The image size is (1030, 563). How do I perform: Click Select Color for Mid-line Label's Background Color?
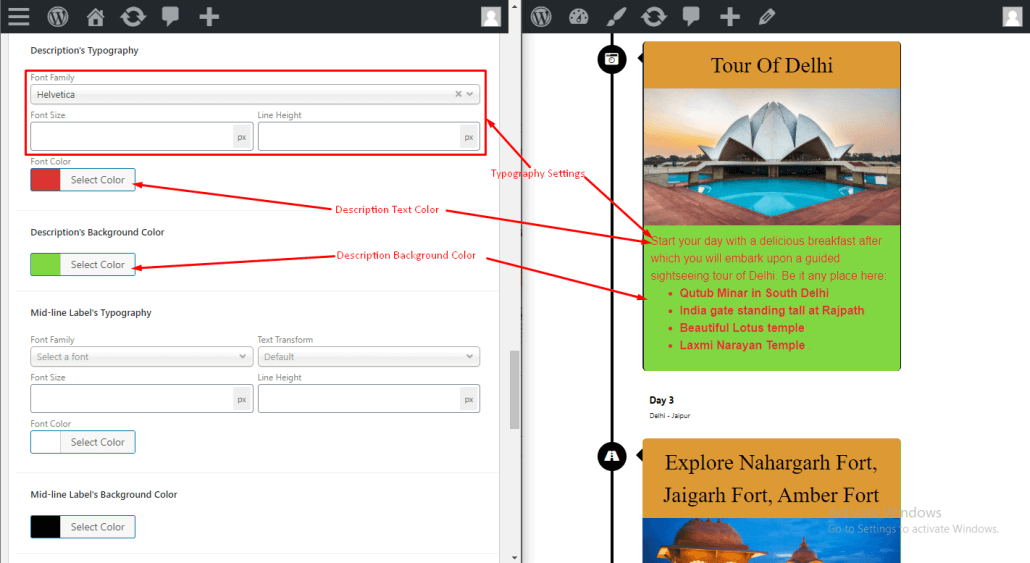pyautogui.click(x=98, y=527)
